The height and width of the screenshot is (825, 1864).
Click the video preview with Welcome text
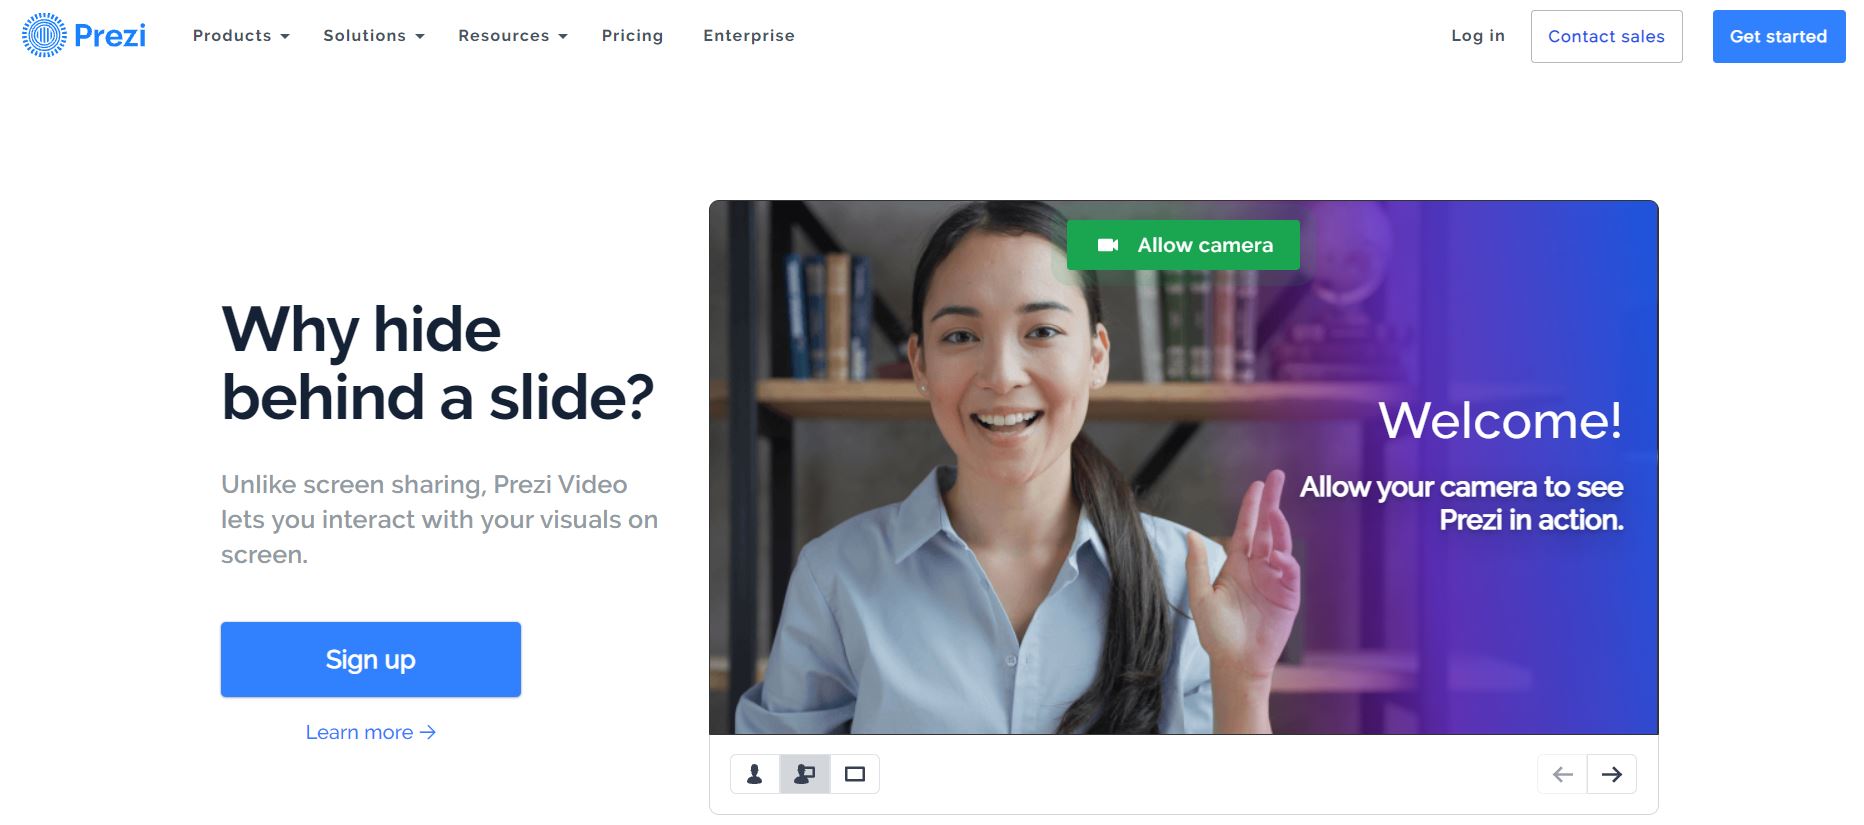1184,468
